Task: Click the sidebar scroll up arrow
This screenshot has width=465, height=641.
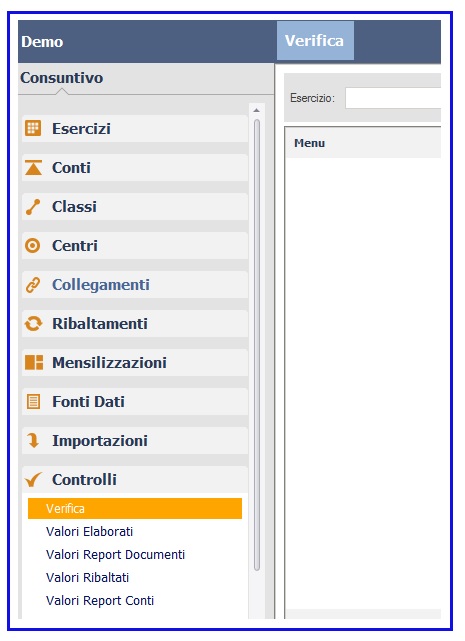Action: (256, 110)
